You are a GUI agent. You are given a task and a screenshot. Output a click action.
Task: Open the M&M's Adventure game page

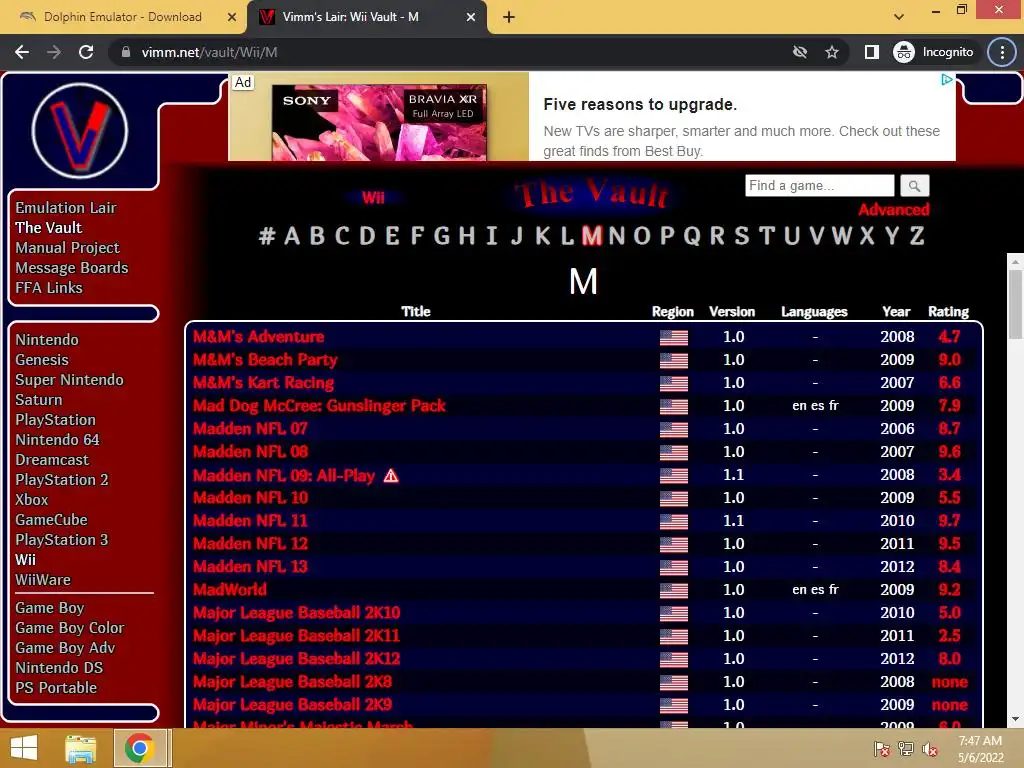click(259, 337)
